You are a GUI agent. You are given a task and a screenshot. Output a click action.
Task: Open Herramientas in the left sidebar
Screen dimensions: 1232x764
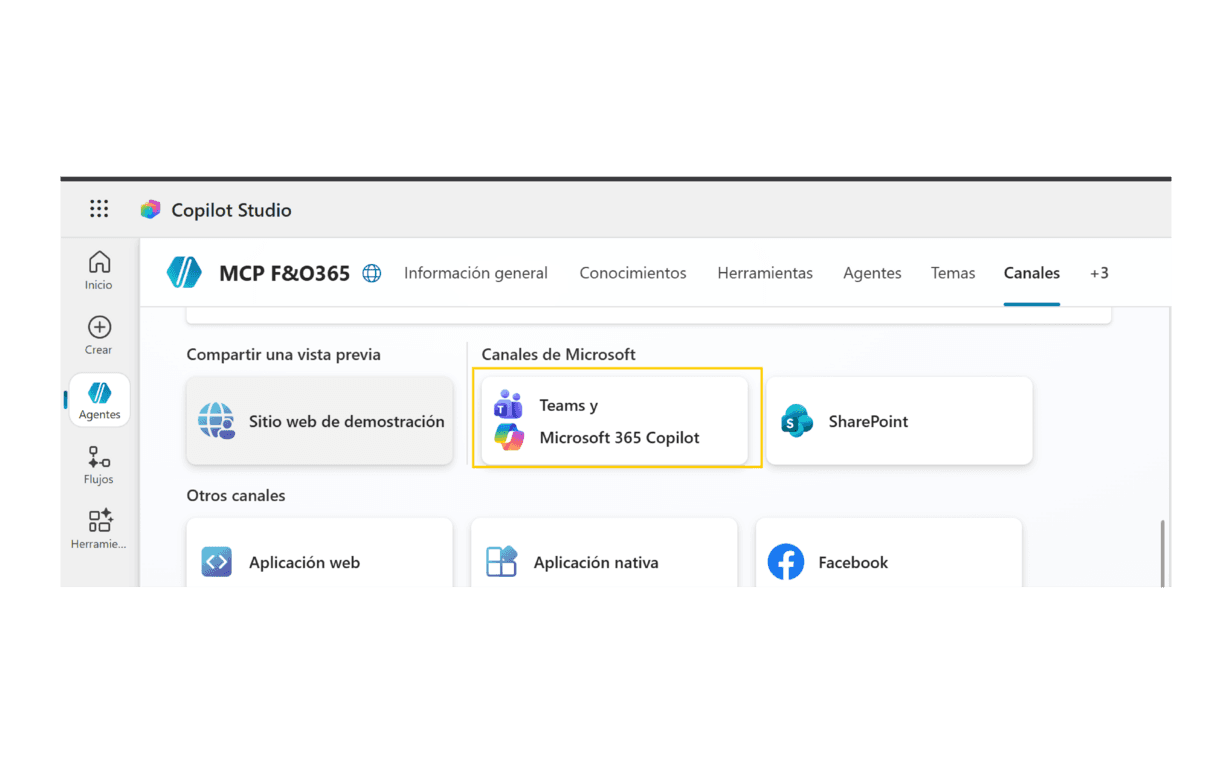pyautogui.click(x=99, y=529)
